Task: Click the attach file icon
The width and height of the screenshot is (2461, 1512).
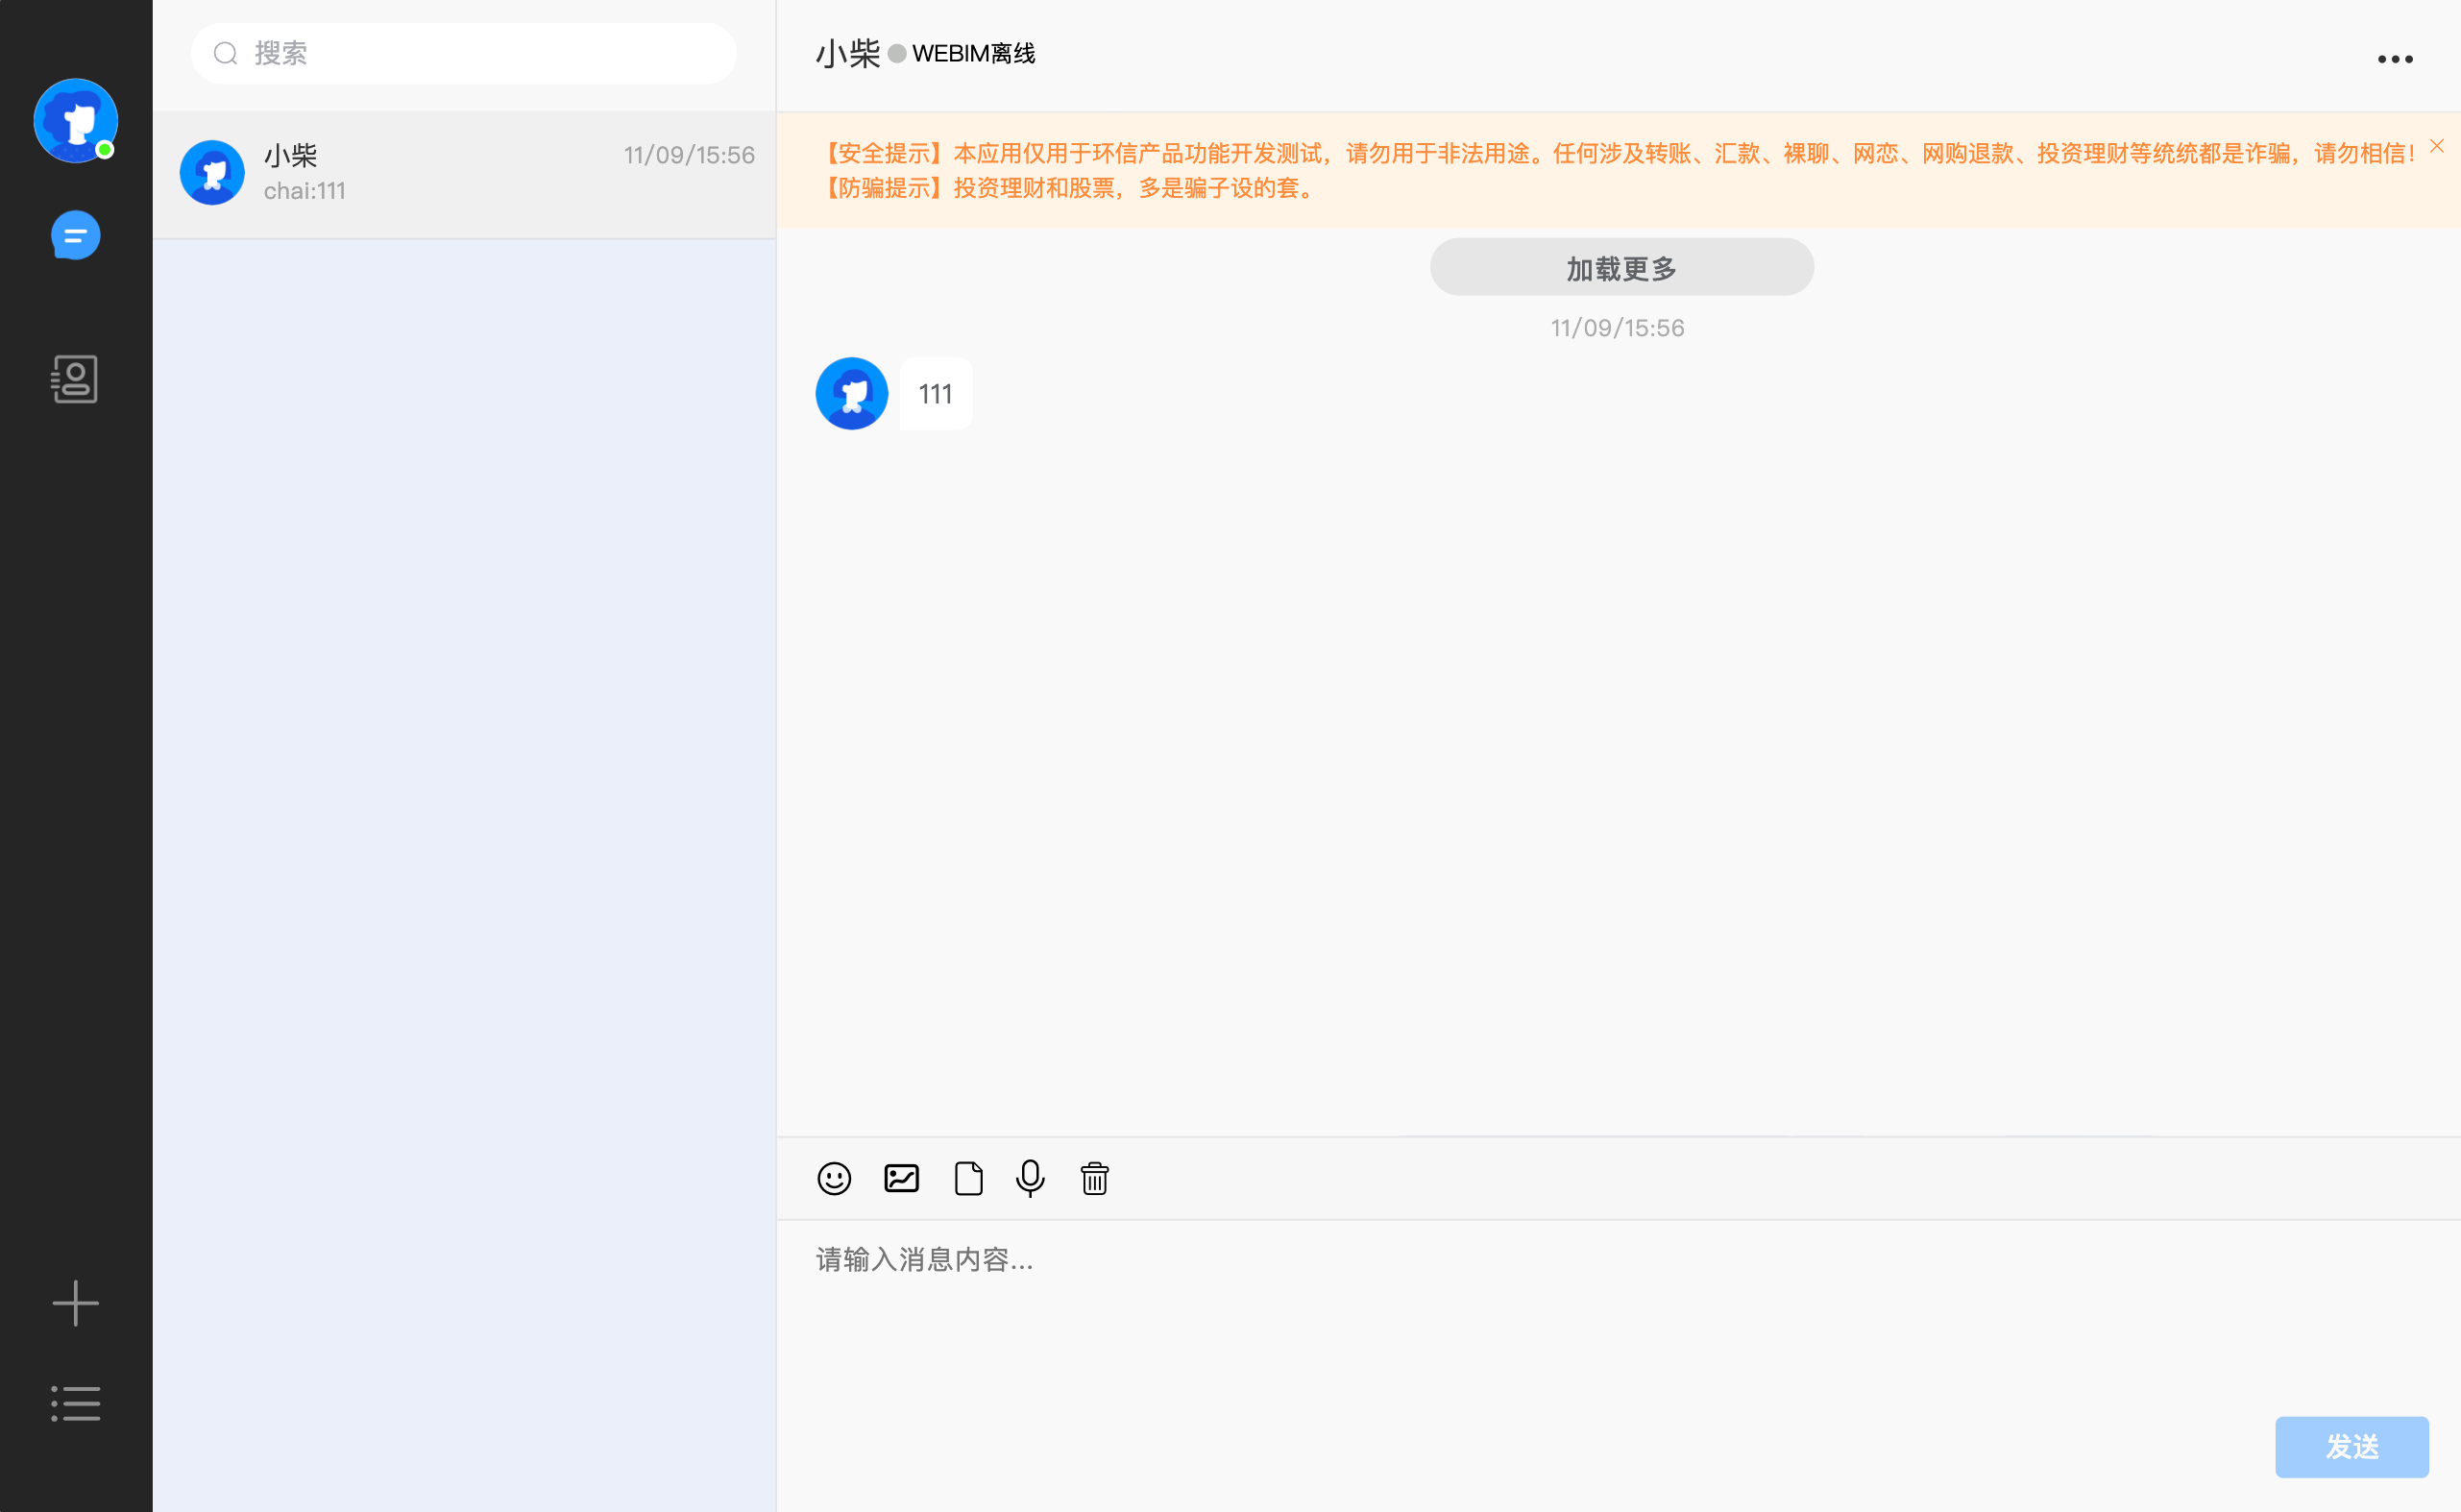Action: (968, 1179)
